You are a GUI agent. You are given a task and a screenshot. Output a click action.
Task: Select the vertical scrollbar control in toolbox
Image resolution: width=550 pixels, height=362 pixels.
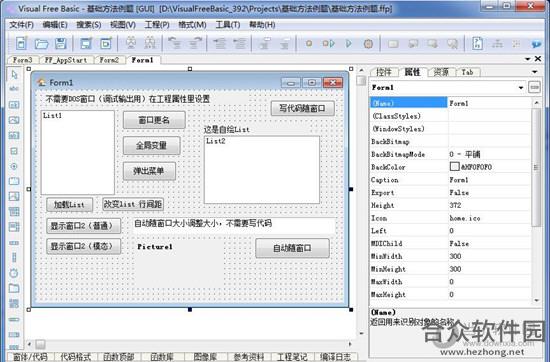click(14, 257)
